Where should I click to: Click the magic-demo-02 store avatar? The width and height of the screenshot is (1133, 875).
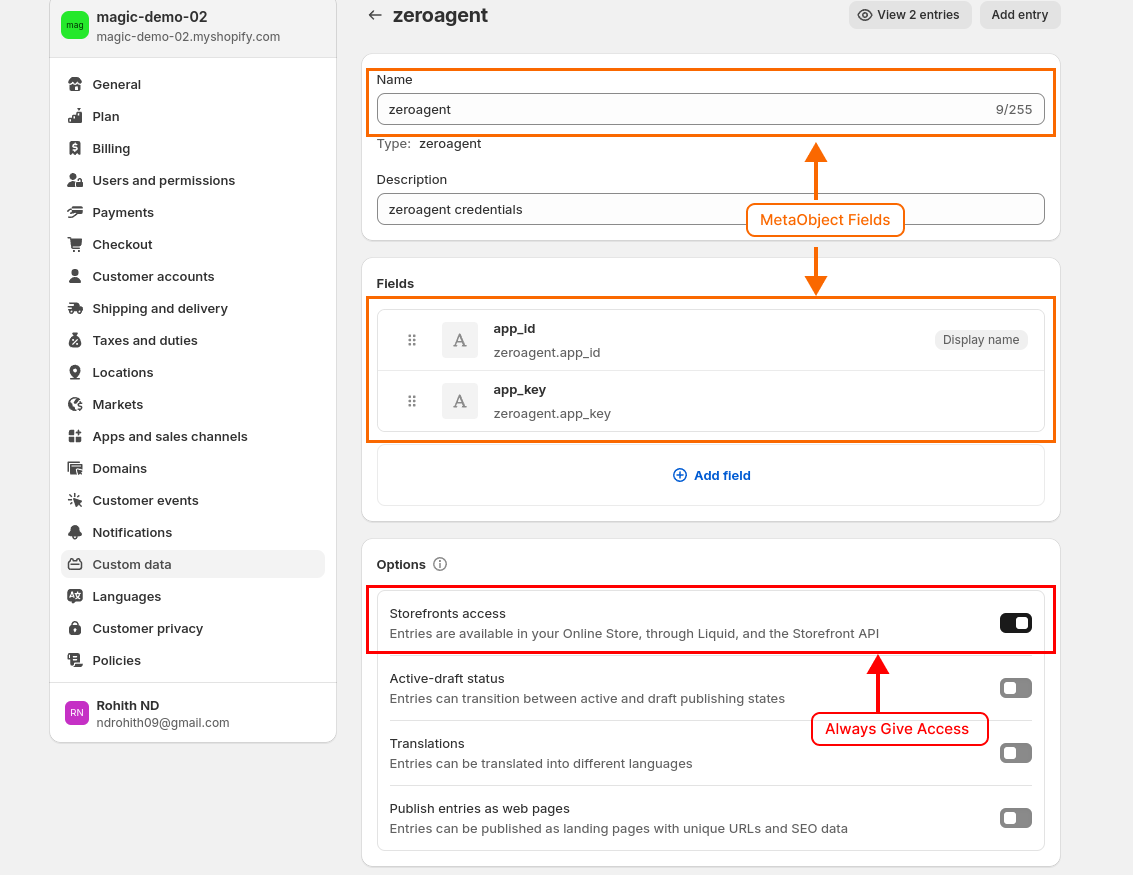click(x=75, y=25)
